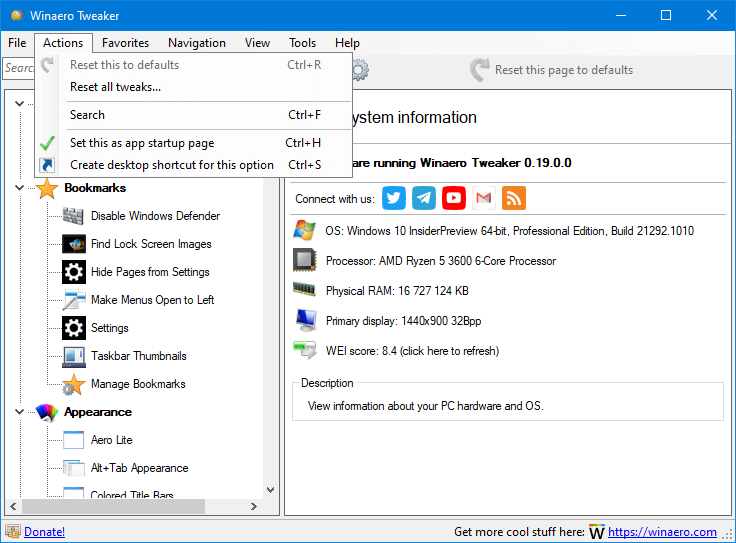Viewport: 736px width, 543px height.
Task: Click the Alt+Tab Appearance icon
Action: (74, 468)
